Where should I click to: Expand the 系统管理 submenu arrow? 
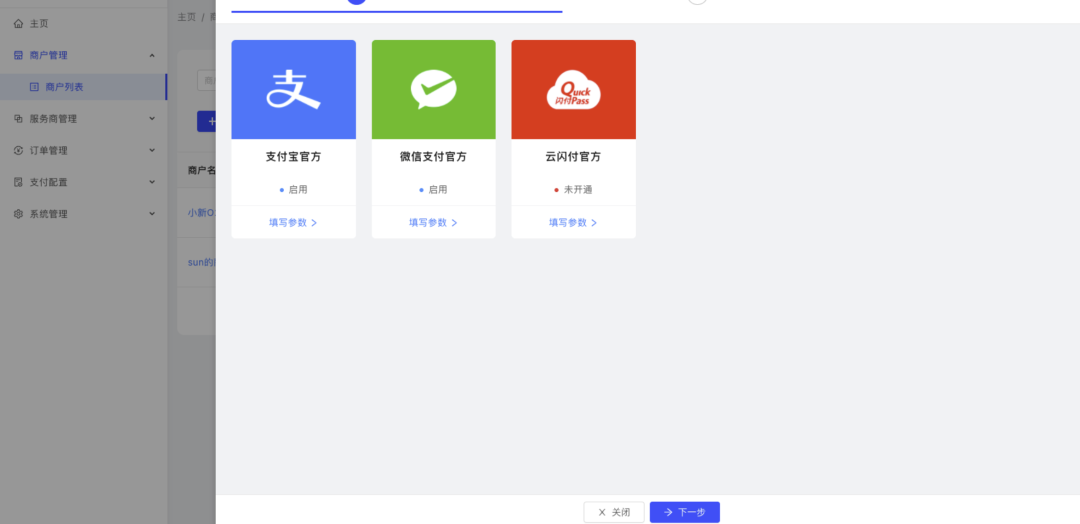pos(152,214)
